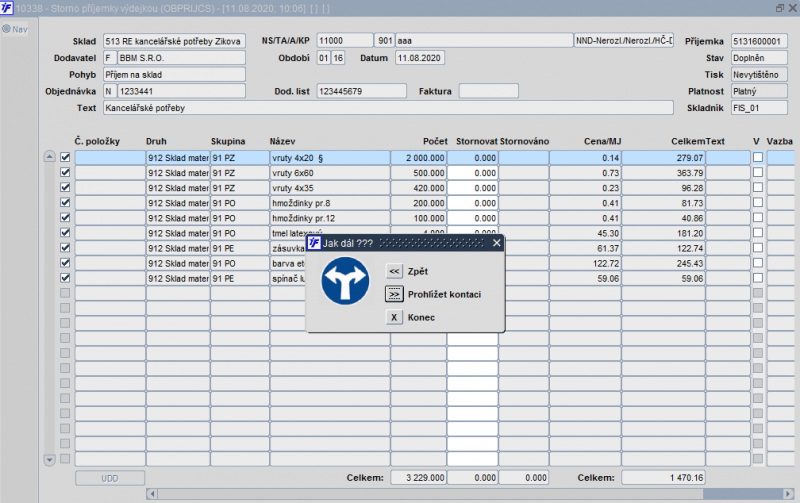Toggle the V checkbox in the 59.06 row

pos(758,278)
